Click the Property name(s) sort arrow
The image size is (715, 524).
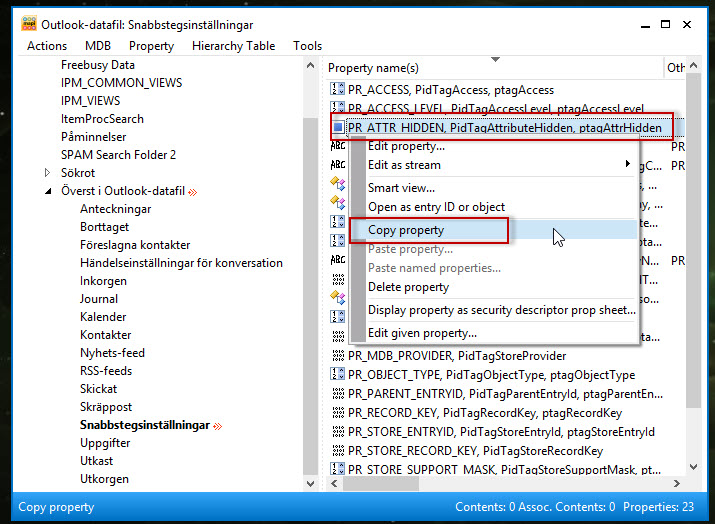[495, 59]
